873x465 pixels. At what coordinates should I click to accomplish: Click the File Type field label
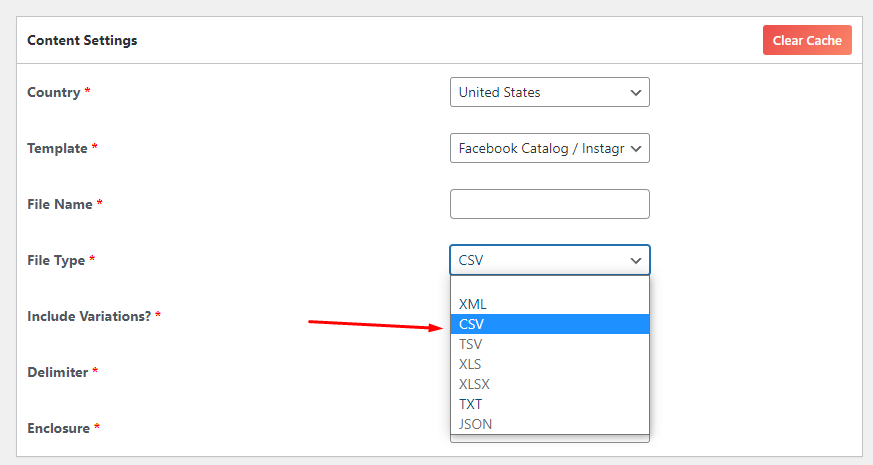click(x=57, y=260)
